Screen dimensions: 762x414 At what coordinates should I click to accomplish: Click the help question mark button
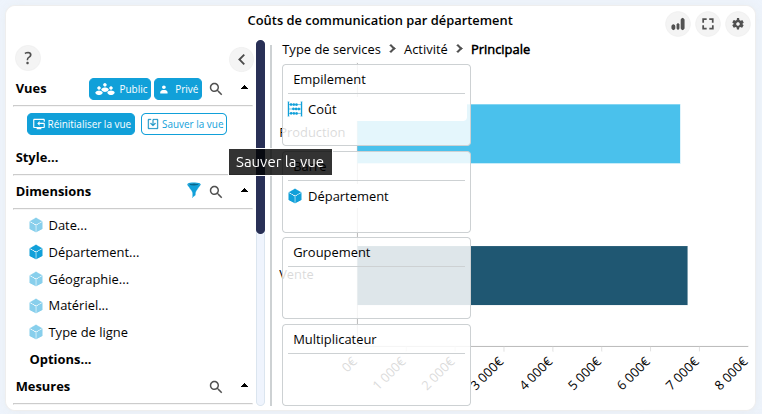30,59
